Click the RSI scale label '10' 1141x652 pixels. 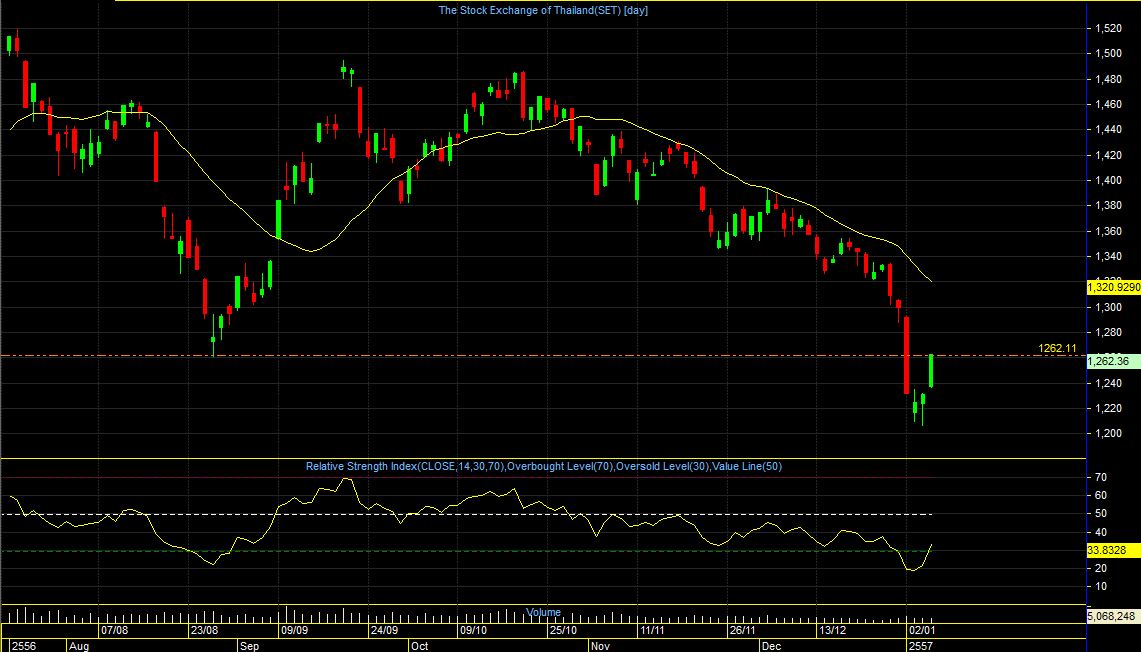pyautogui.click(x=1101, y=587)
